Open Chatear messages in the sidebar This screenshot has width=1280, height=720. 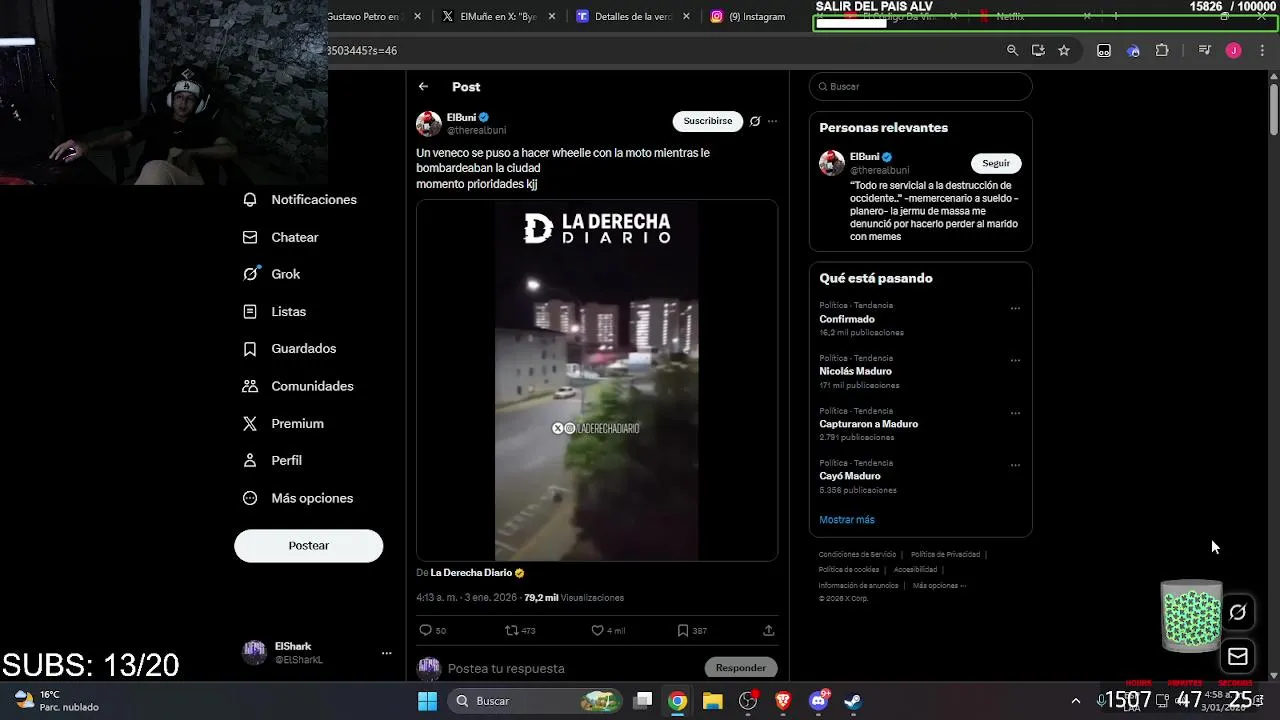coord(281,237)
